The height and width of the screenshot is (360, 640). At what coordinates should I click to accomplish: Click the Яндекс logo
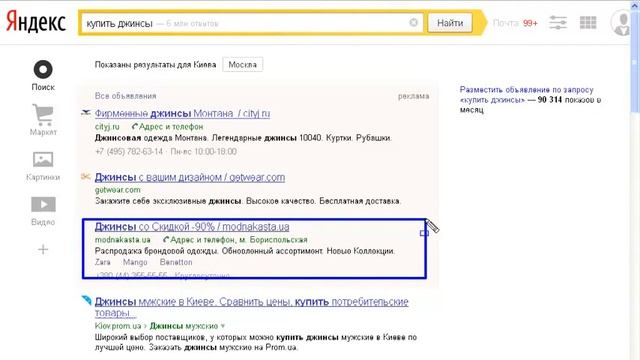tap(36, 22)
